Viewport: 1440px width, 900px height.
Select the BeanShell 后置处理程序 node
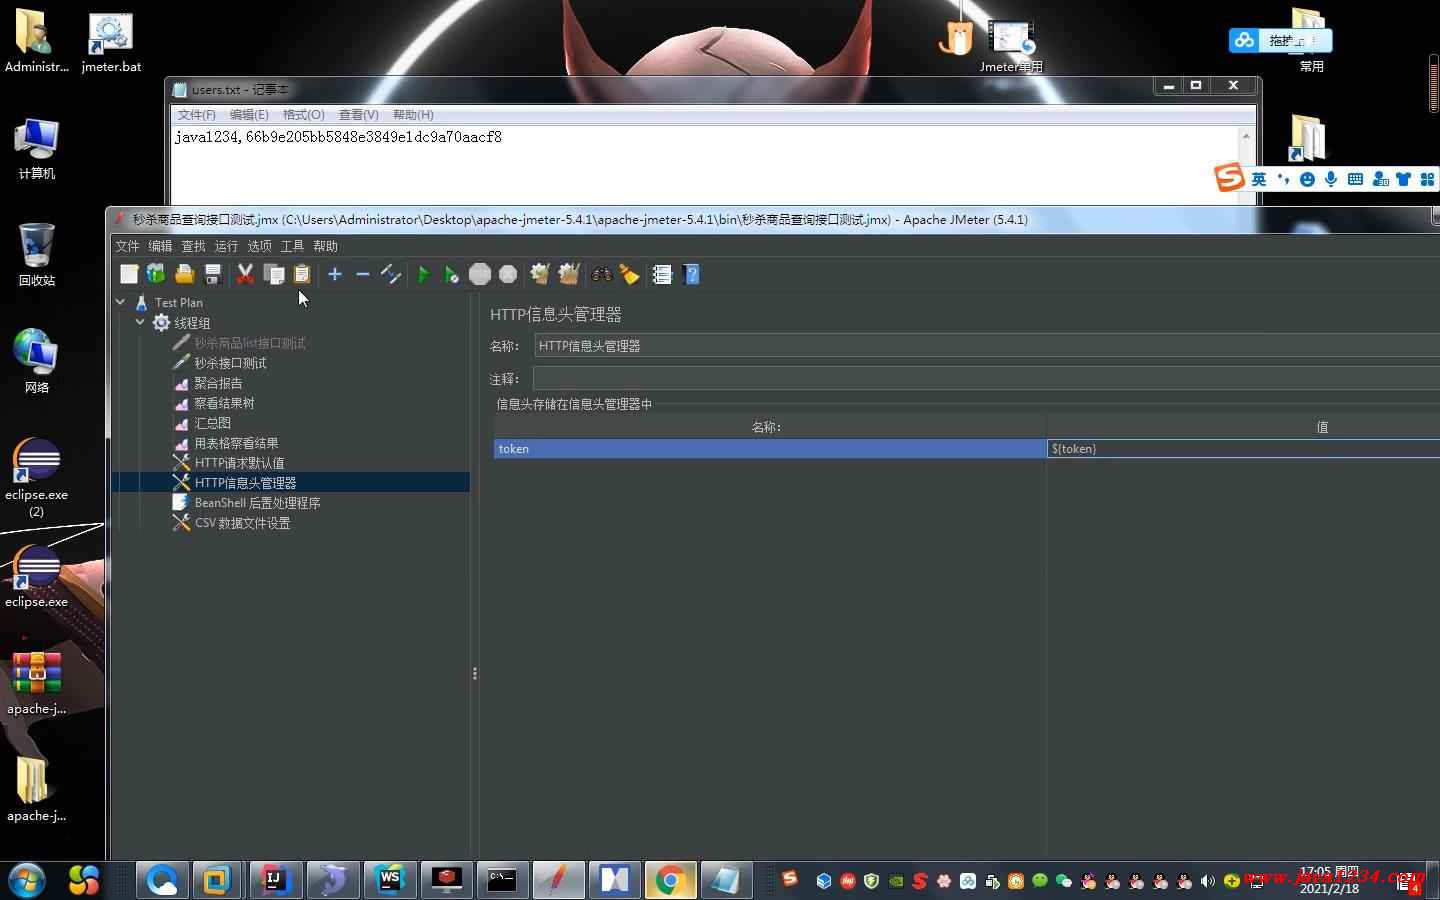pyautogui.click(x=257, y=503)
